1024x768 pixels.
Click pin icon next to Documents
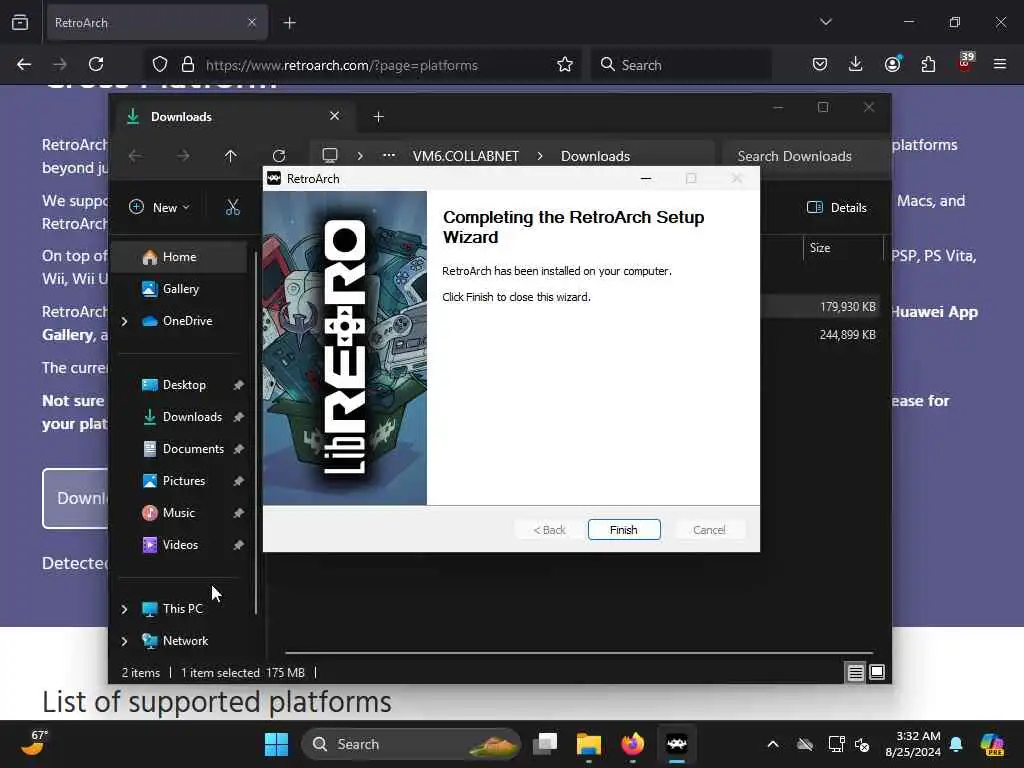(238, 449)
